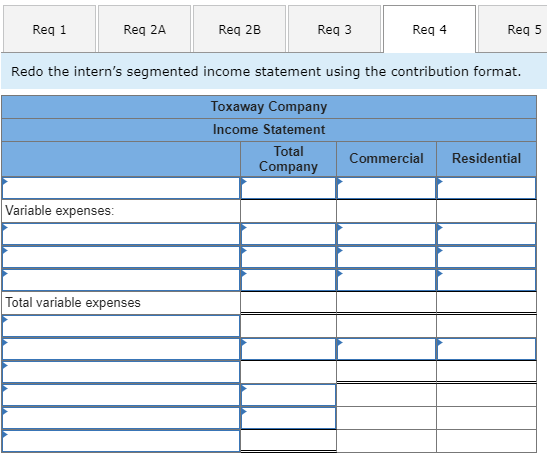
Task: Select the Req 2B tab
Action: tap(239, 29)
